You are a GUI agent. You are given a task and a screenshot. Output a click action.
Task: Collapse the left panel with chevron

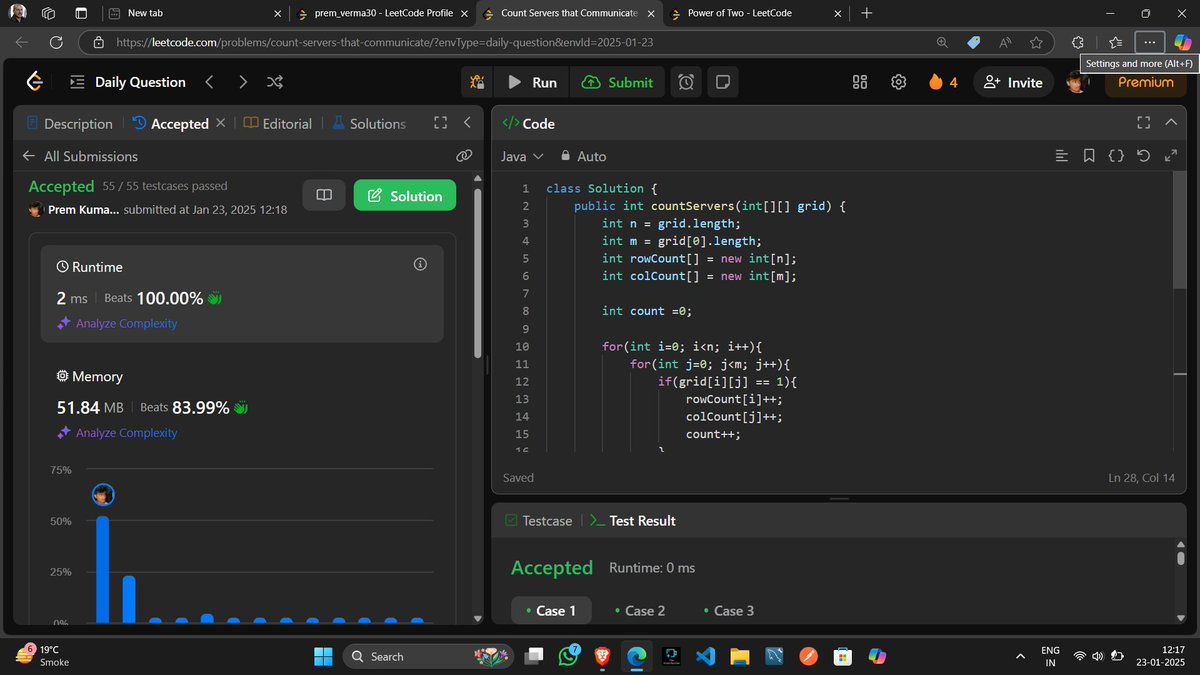467,123
